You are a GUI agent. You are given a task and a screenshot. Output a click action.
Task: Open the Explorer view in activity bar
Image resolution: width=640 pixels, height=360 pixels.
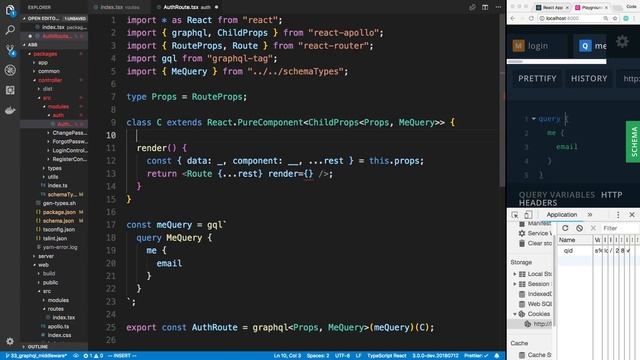pyautogui.click(x=10, y=10)
